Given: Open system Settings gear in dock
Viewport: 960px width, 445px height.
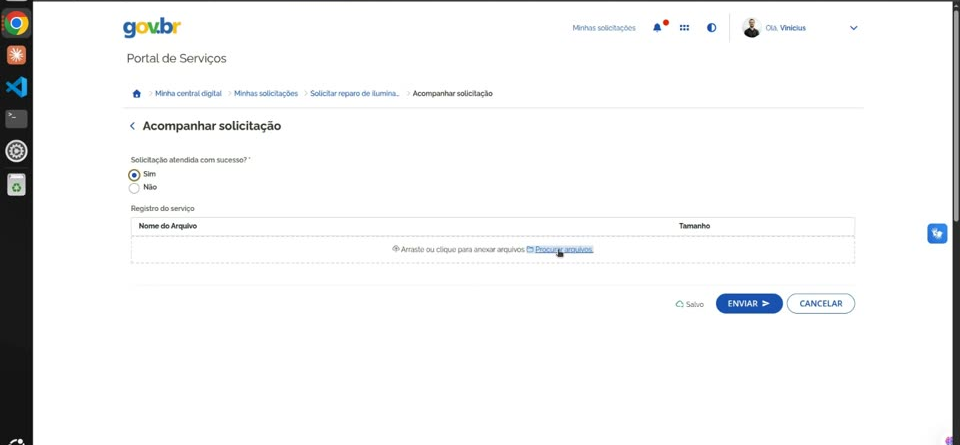Looking at the screenshot, I should point(17,151).
